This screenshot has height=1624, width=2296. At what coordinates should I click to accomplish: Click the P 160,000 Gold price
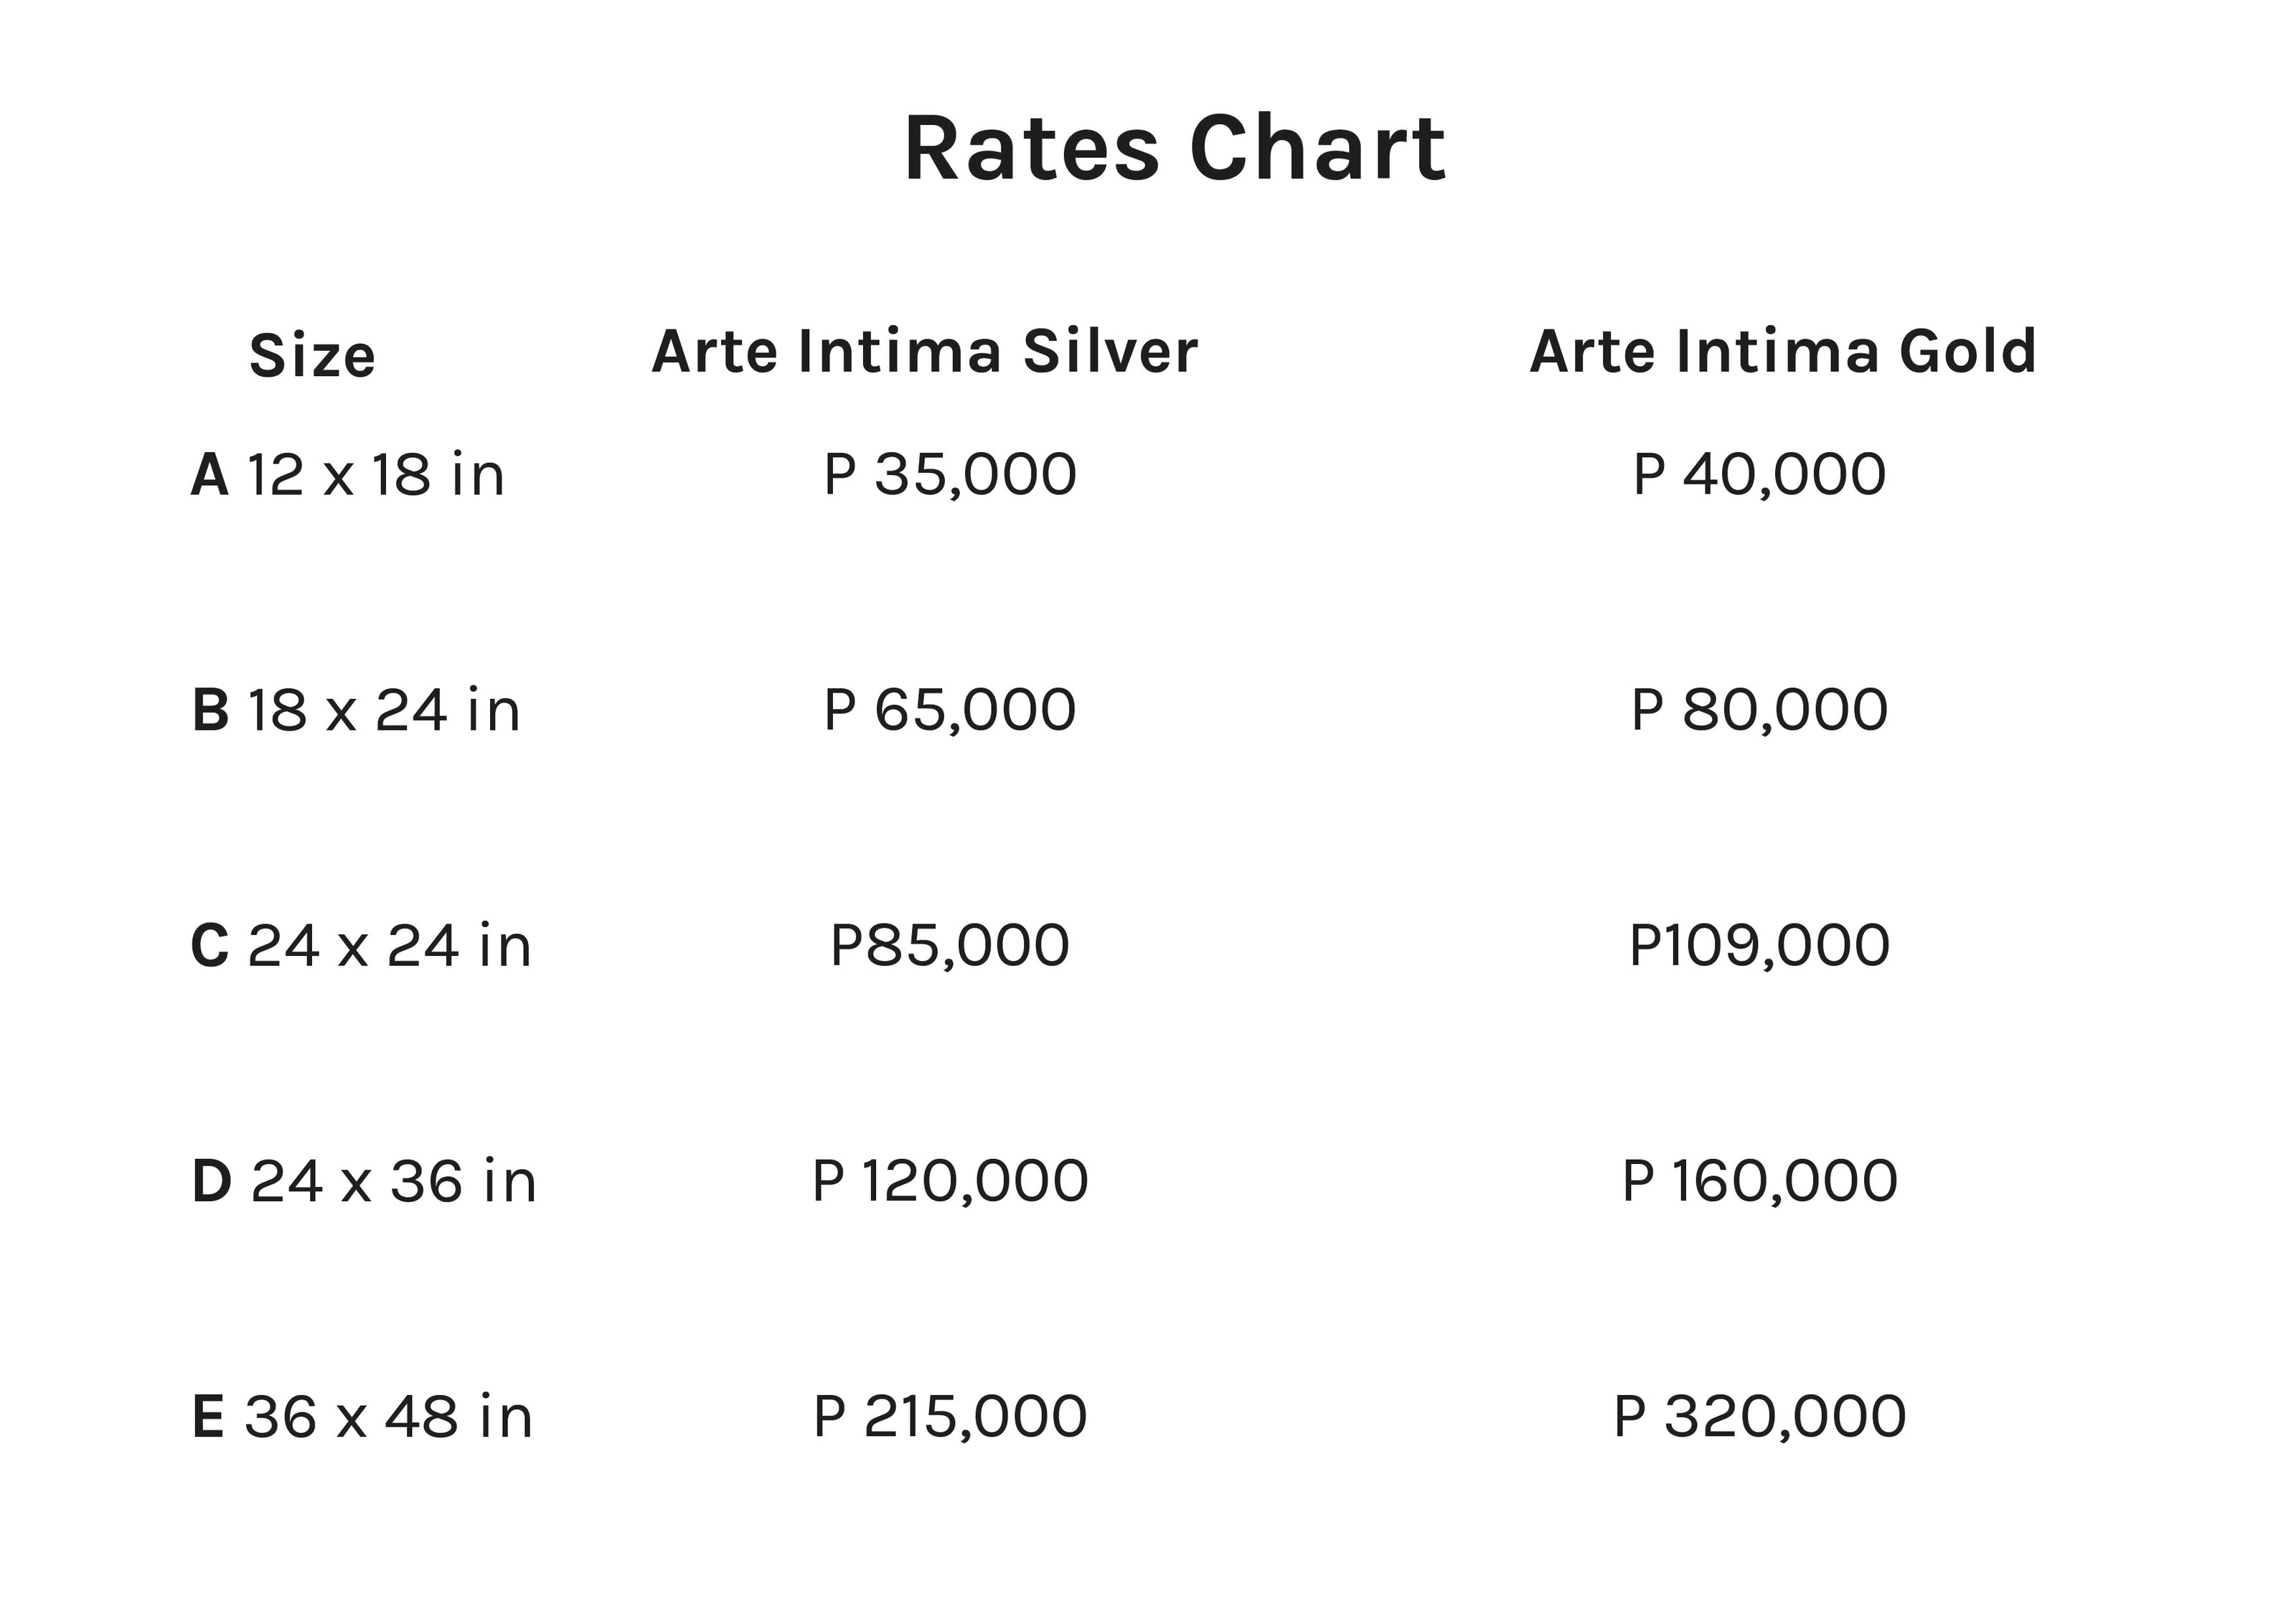[x=1759, y=1181]
